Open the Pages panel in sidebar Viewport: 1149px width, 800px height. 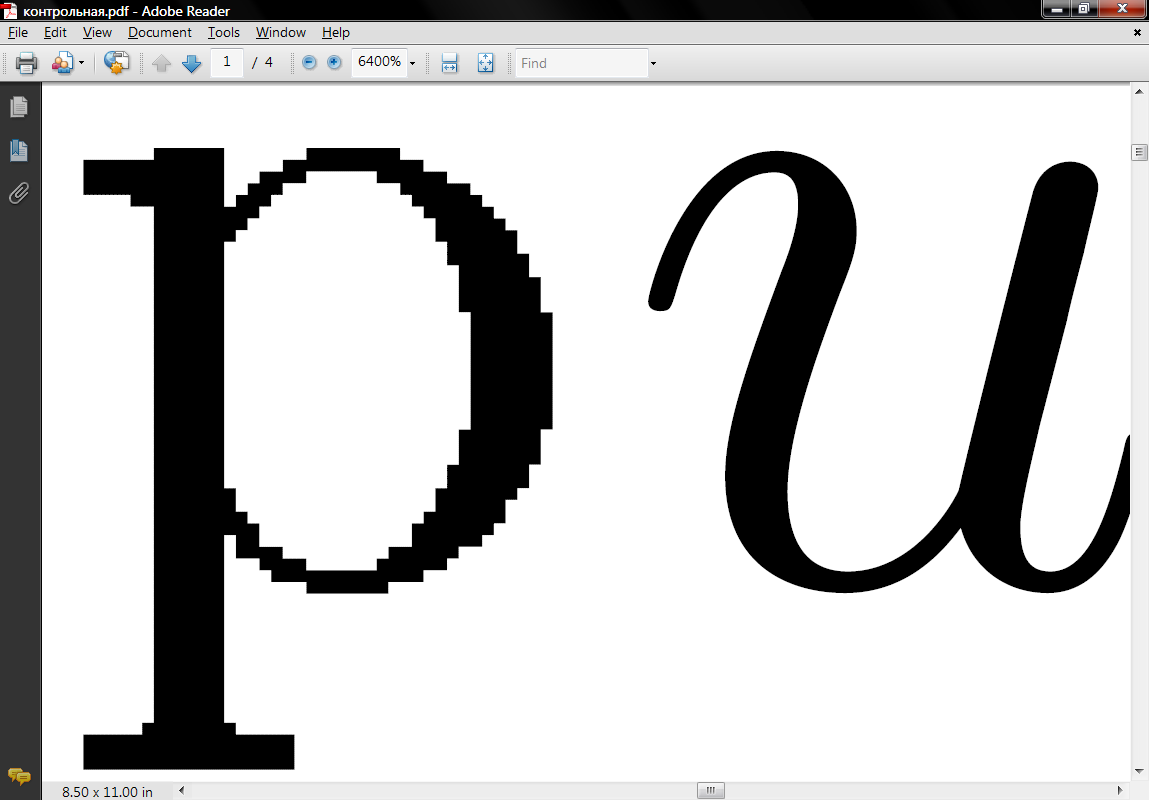(19, 107)
